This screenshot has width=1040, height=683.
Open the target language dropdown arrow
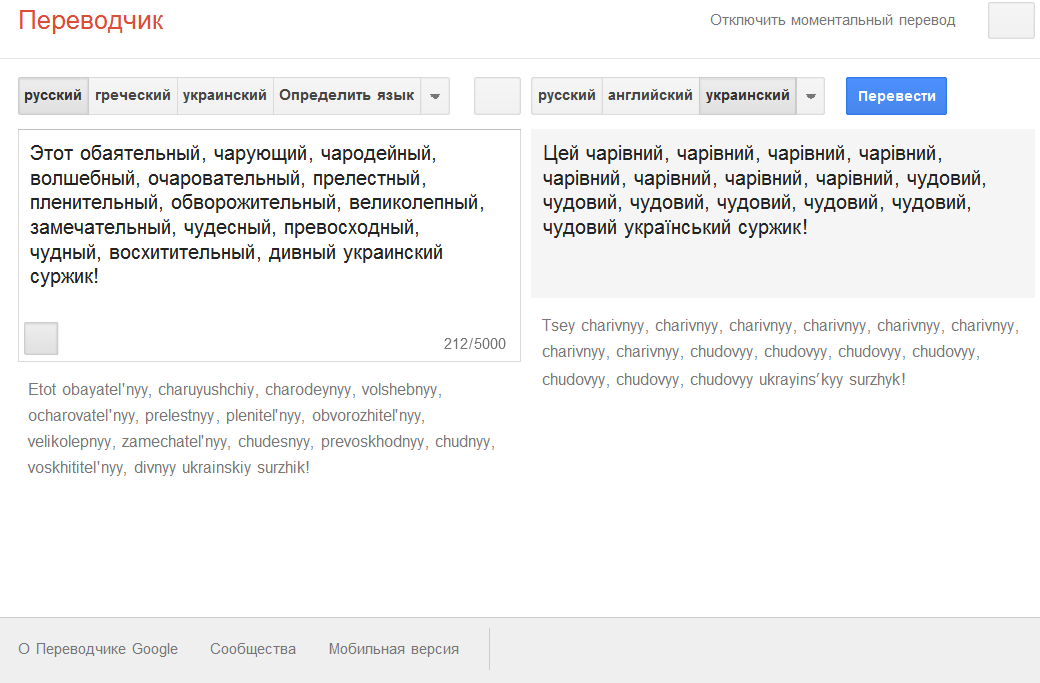coord(811,96)
